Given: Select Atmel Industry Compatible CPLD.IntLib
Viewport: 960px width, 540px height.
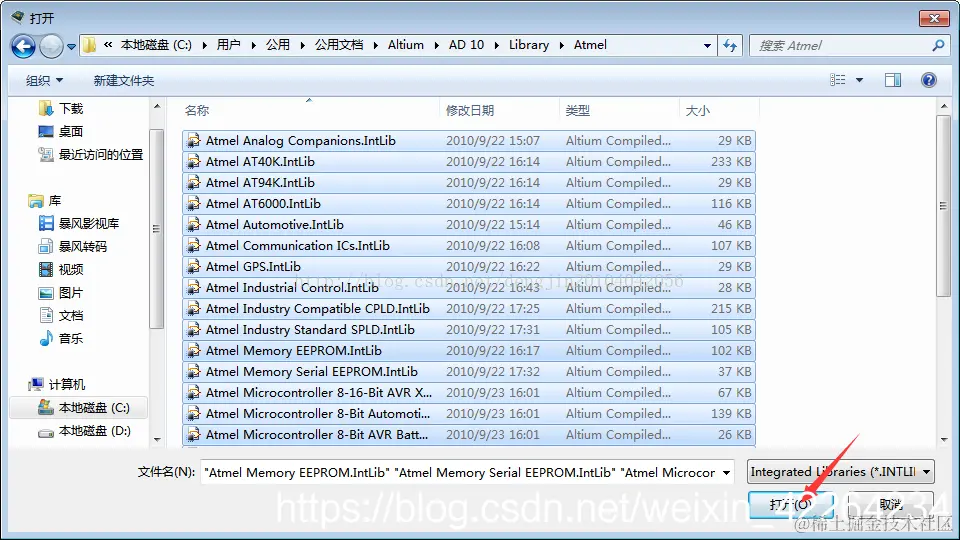Looking at the screenshot, I should point(468,309).
